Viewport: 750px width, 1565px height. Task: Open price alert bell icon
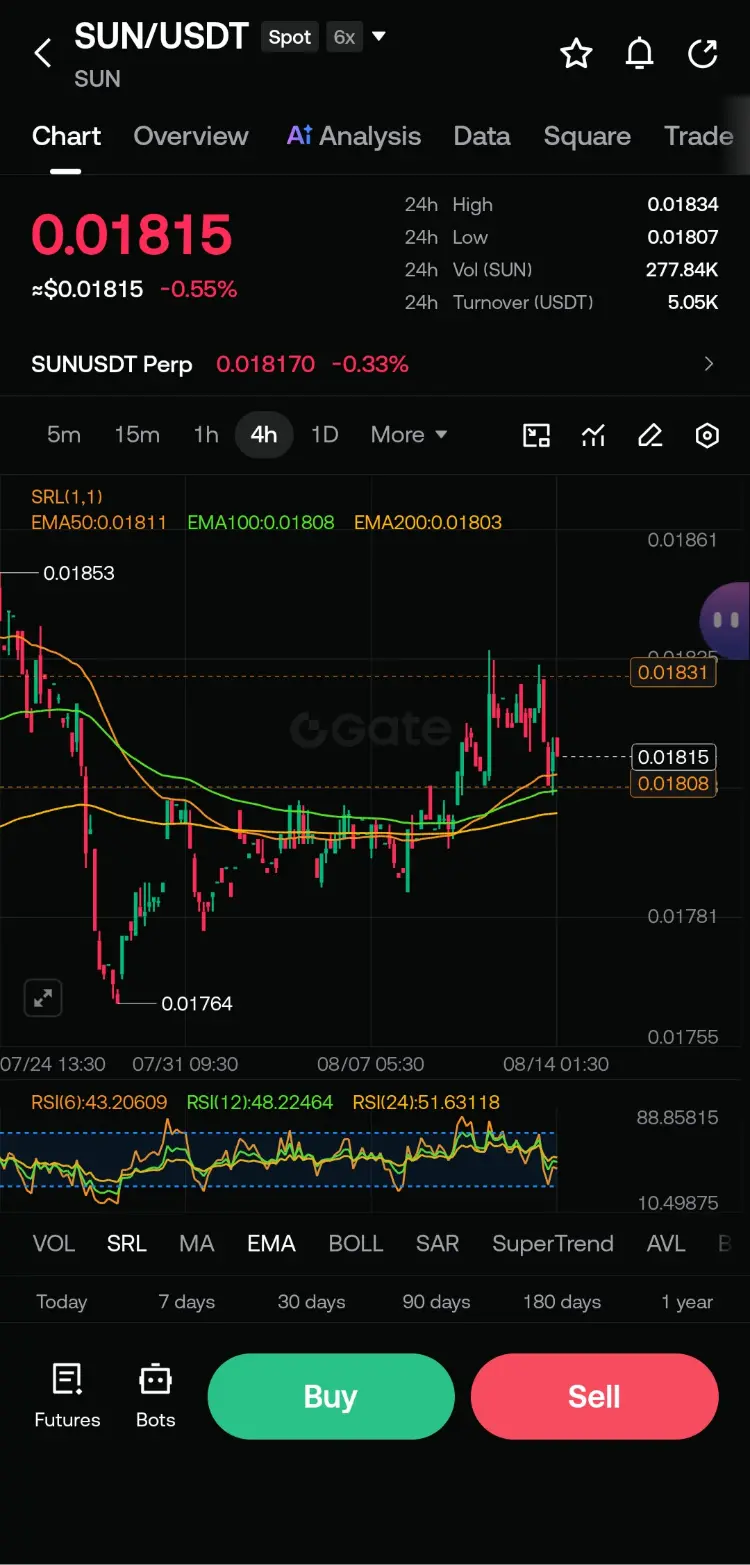[x=640, y=53]
